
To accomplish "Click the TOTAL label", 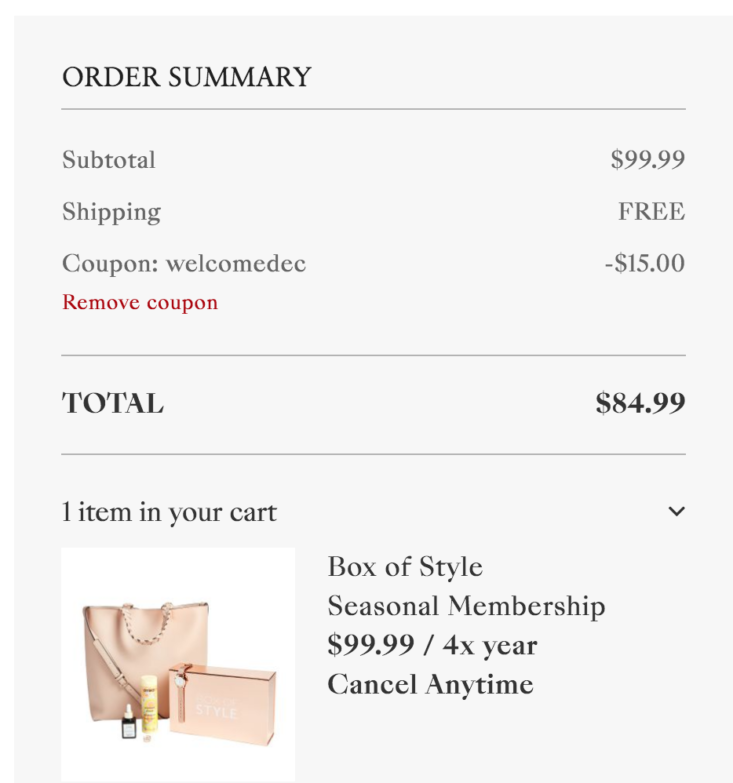I will click(113, 403).
